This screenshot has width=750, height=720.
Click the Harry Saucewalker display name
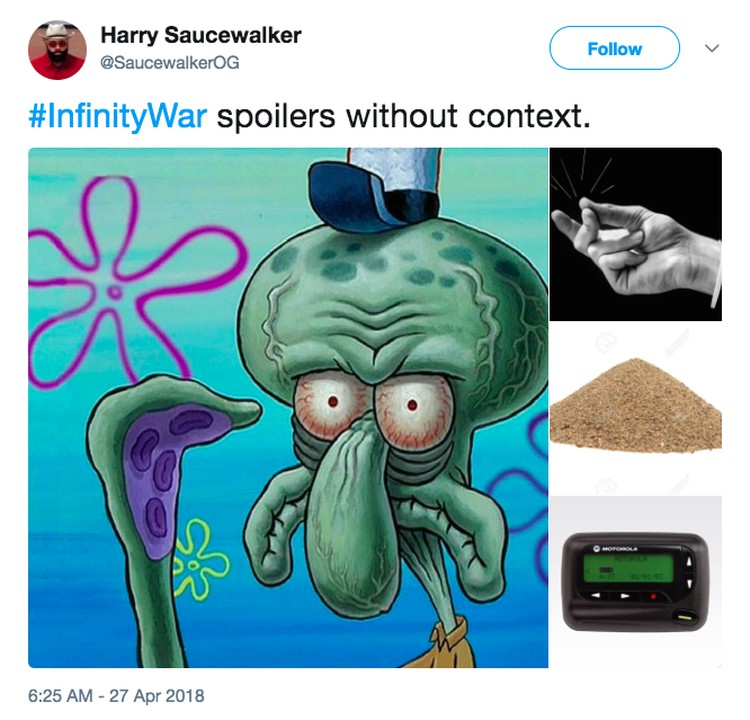point(201,36)
